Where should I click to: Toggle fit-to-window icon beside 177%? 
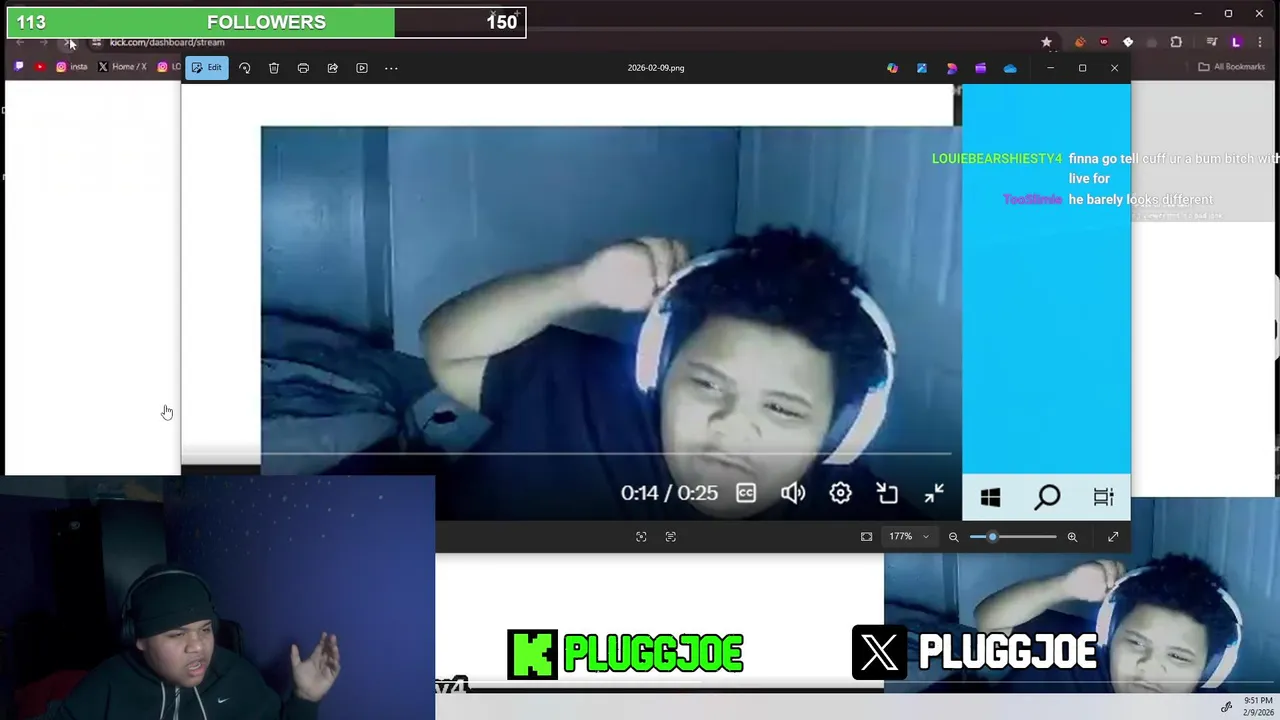[867, 537]
